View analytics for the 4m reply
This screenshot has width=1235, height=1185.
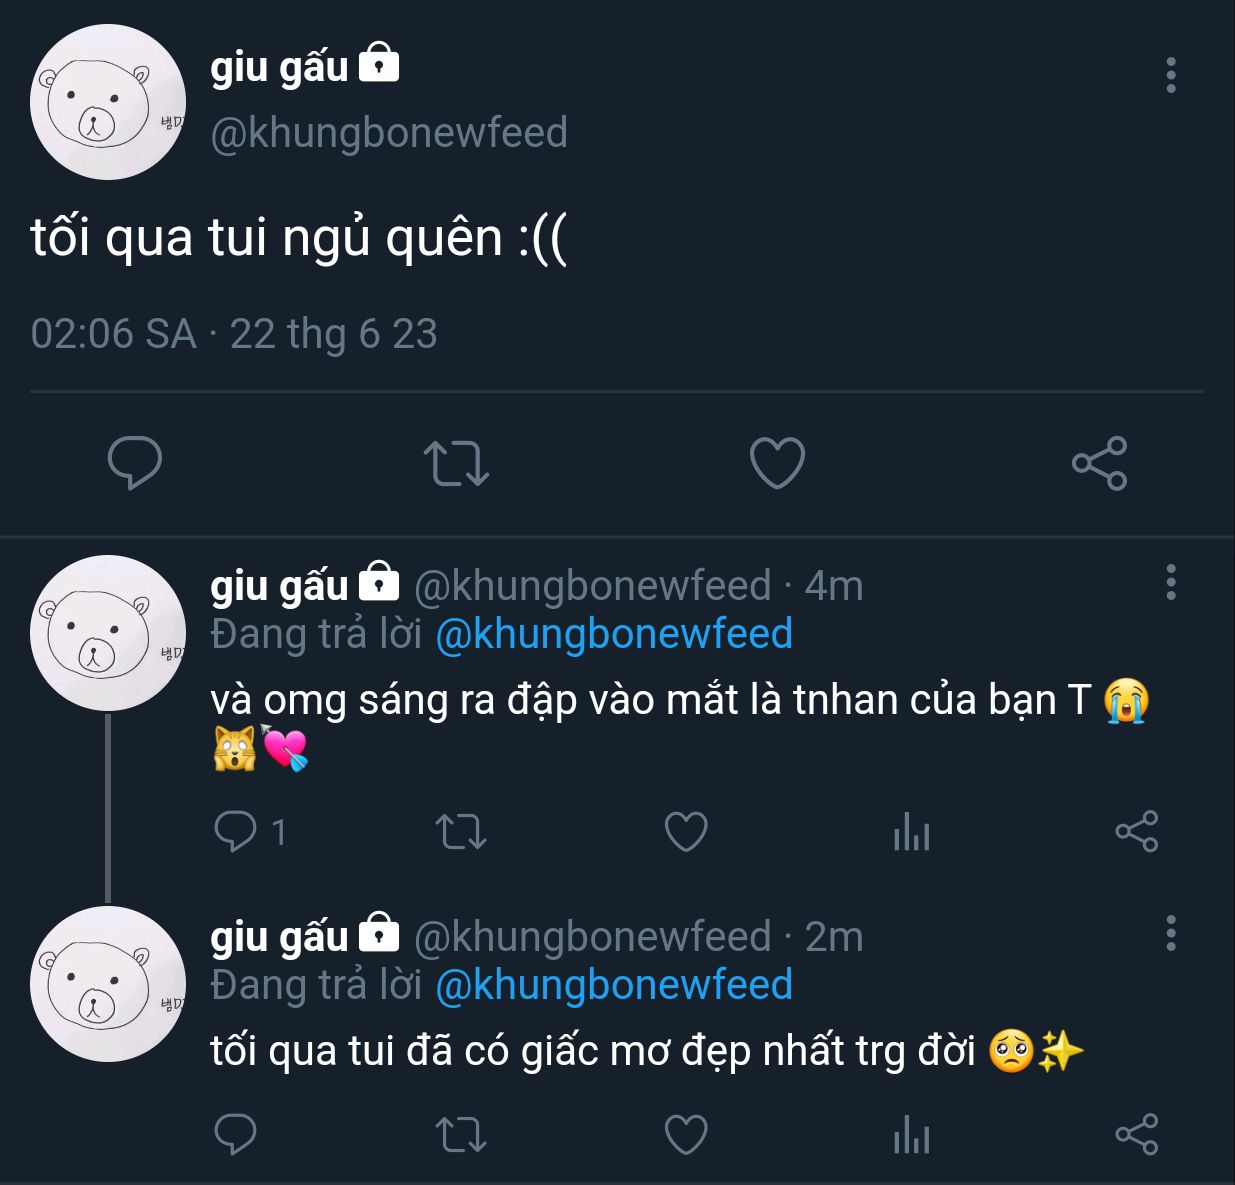(911, 832)
